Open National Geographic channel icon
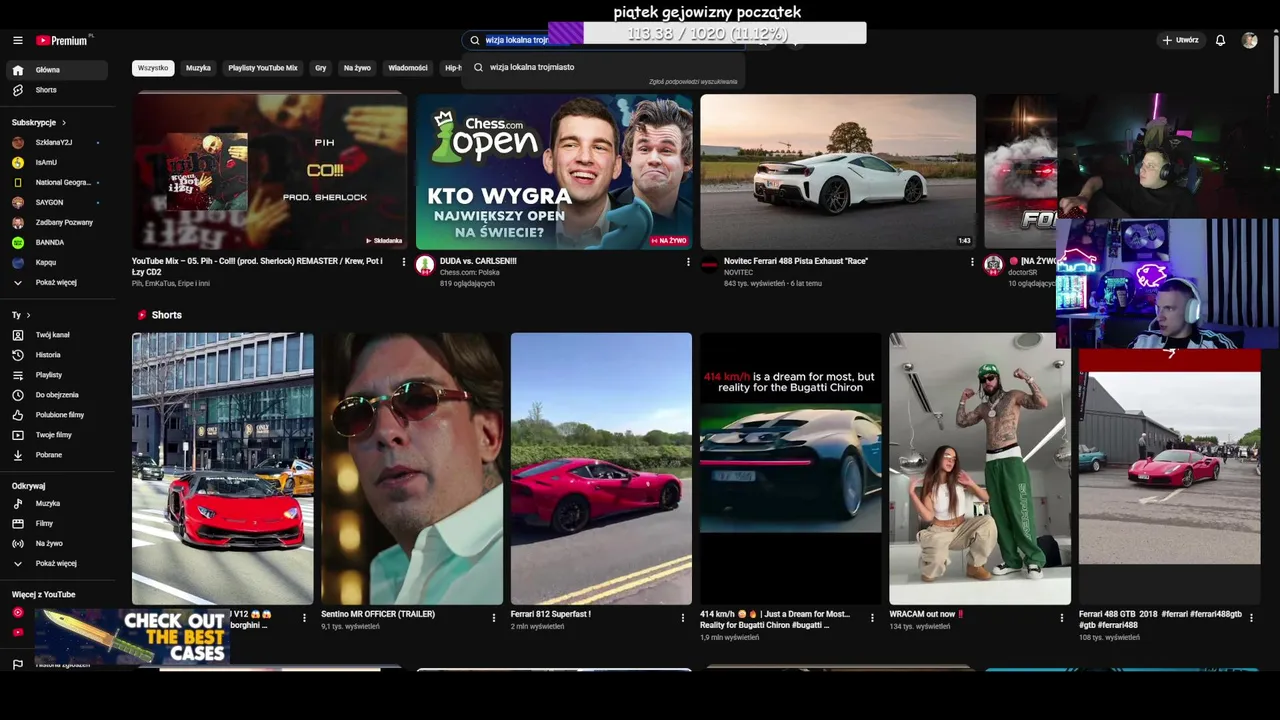The height and width of the screenshot is (720, 1280). coord(18,182)
